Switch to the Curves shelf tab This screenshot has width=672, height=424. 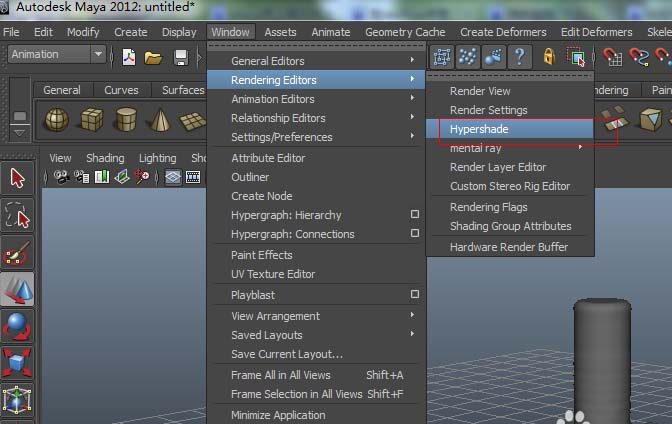pyautogui.click(x=121, y=90)
